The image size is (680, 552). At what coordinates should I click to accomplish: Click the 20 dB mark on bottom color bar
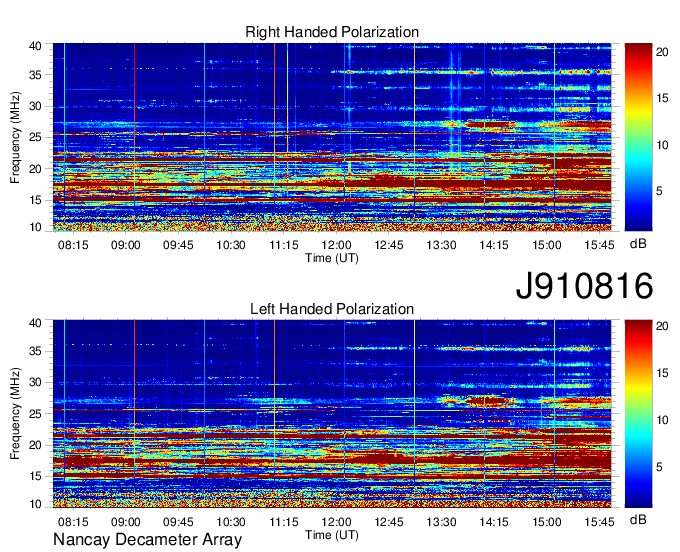[x=662, y=326]
